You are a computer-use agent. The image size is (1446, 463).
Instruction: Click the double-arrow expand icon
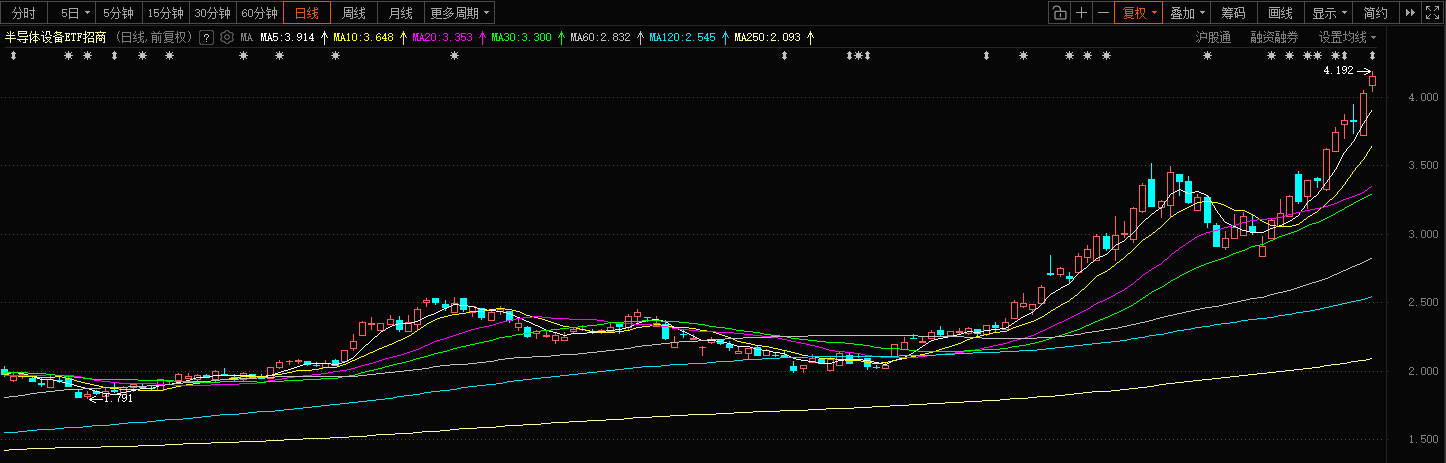click(1410, 13)
